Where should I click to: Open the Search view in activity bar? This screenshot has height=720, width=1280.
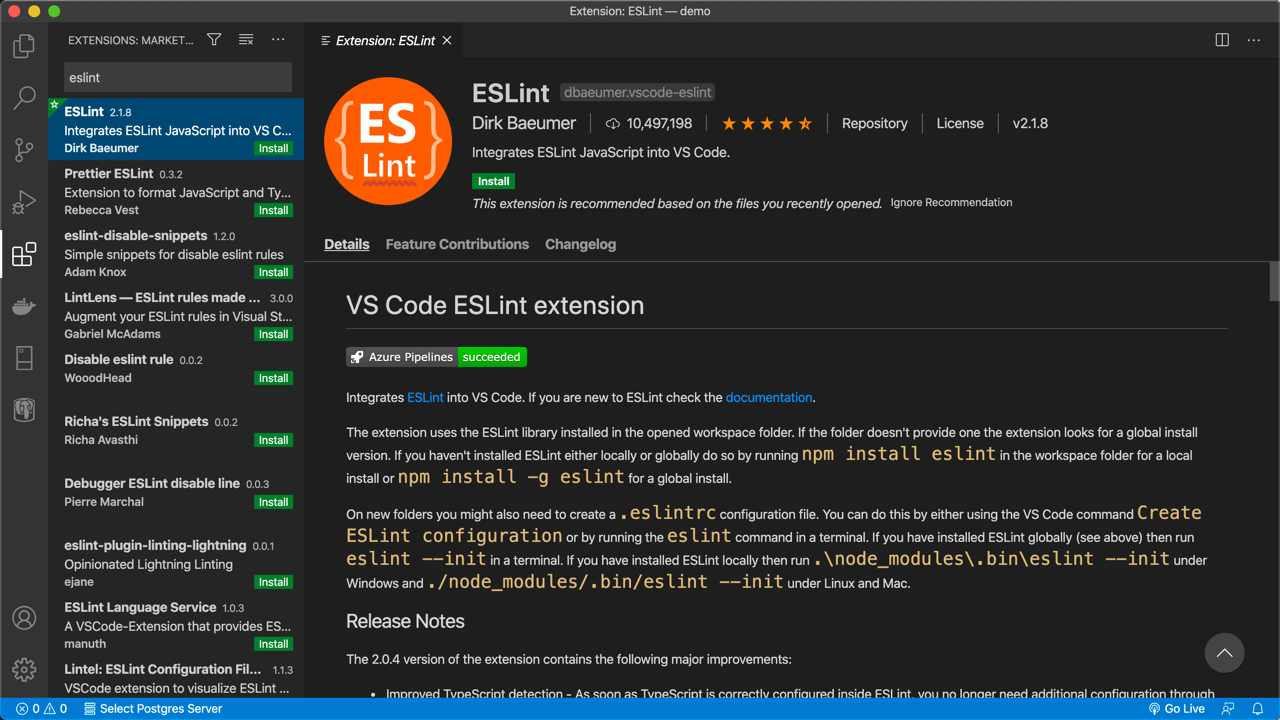click(24, 98)
